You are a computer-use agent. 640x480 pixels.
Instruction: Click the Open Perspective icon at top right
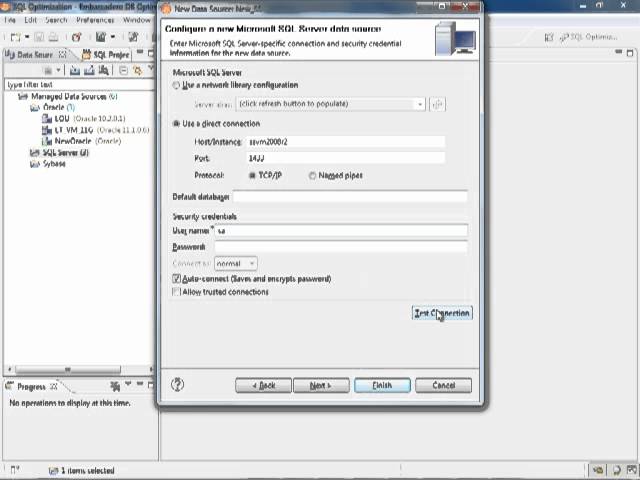click(x=549, y=38)
